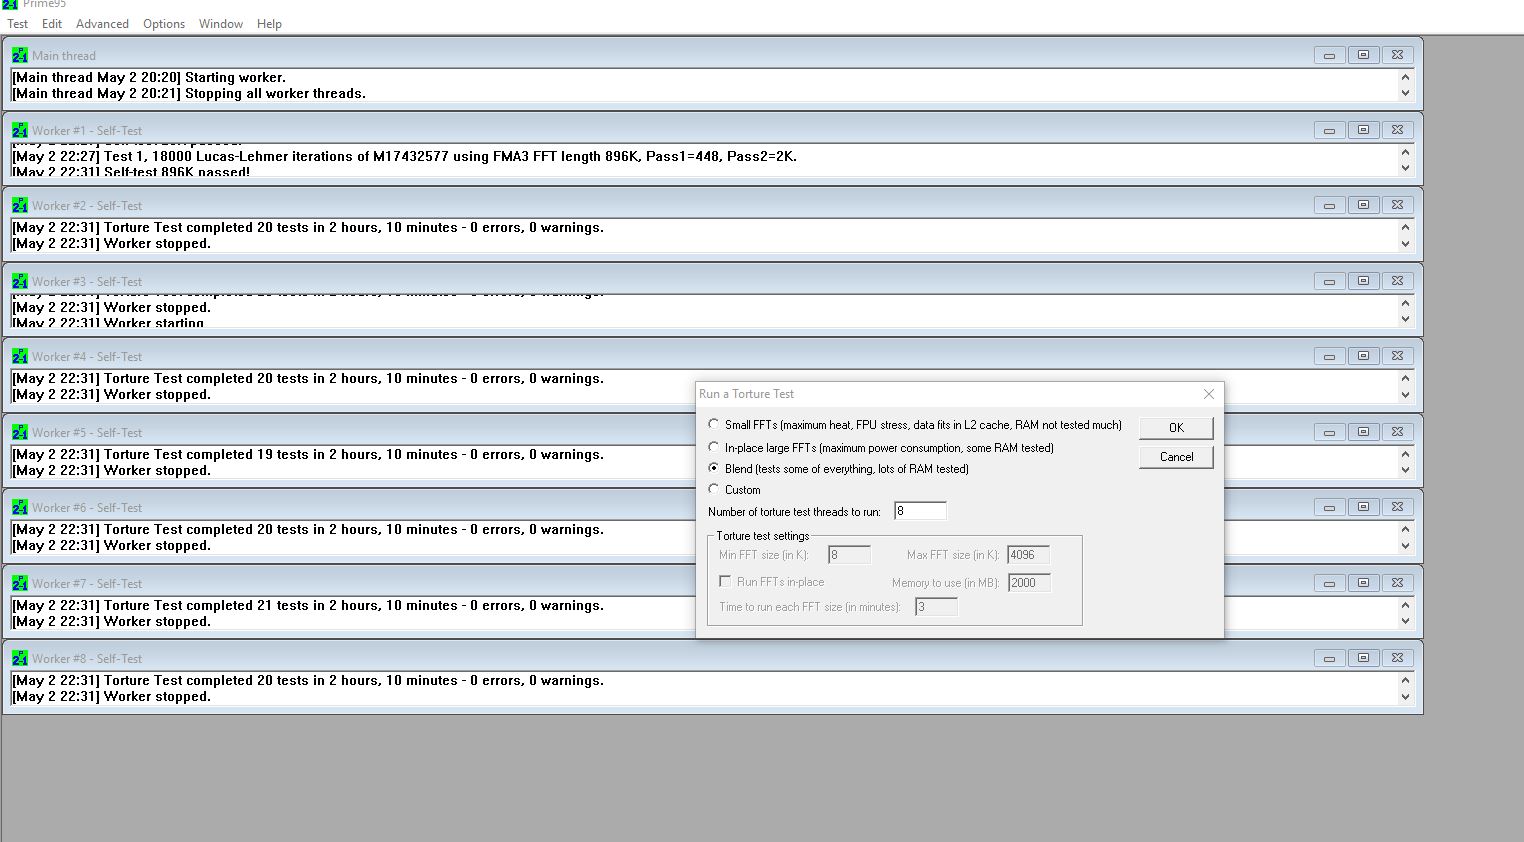The height and width of the screenshot is (842, 1524).
Task: Click the Worker #3 window icon
Action: coord(20,281)
